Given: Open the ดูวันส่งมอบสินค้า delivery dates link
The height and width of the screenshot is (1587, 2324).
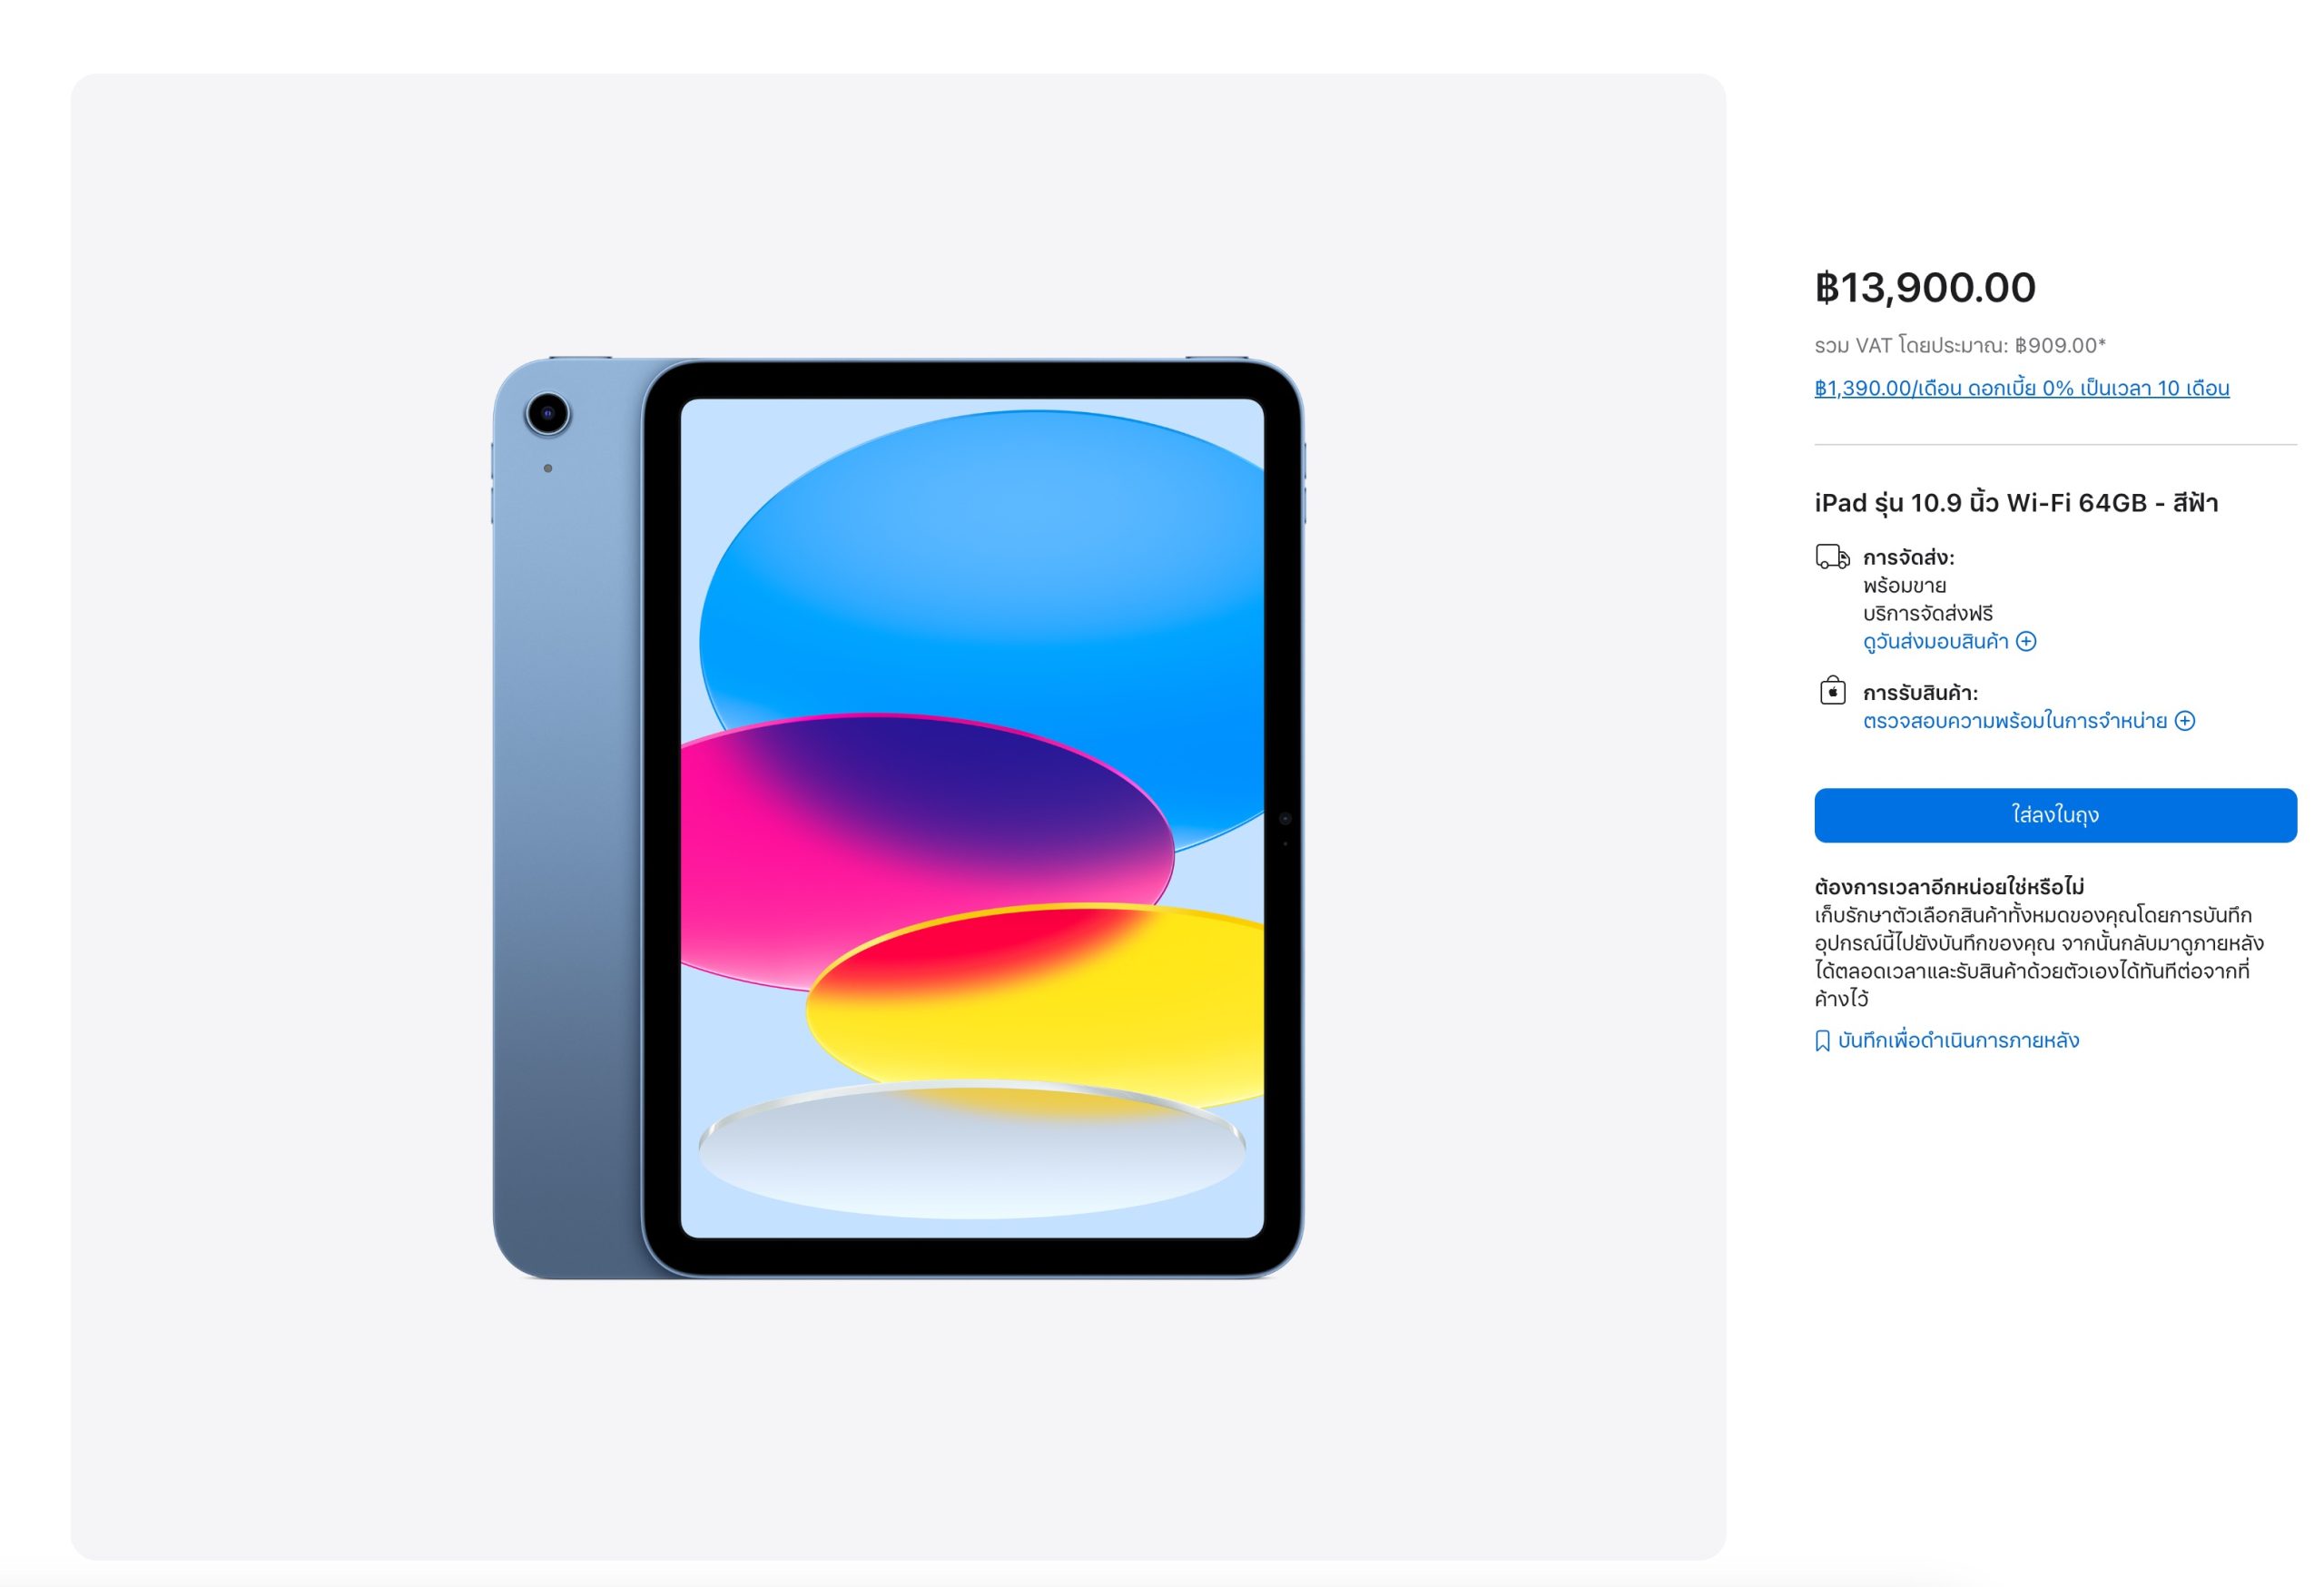Looking at the screenshot, I should pos(1935,642).
